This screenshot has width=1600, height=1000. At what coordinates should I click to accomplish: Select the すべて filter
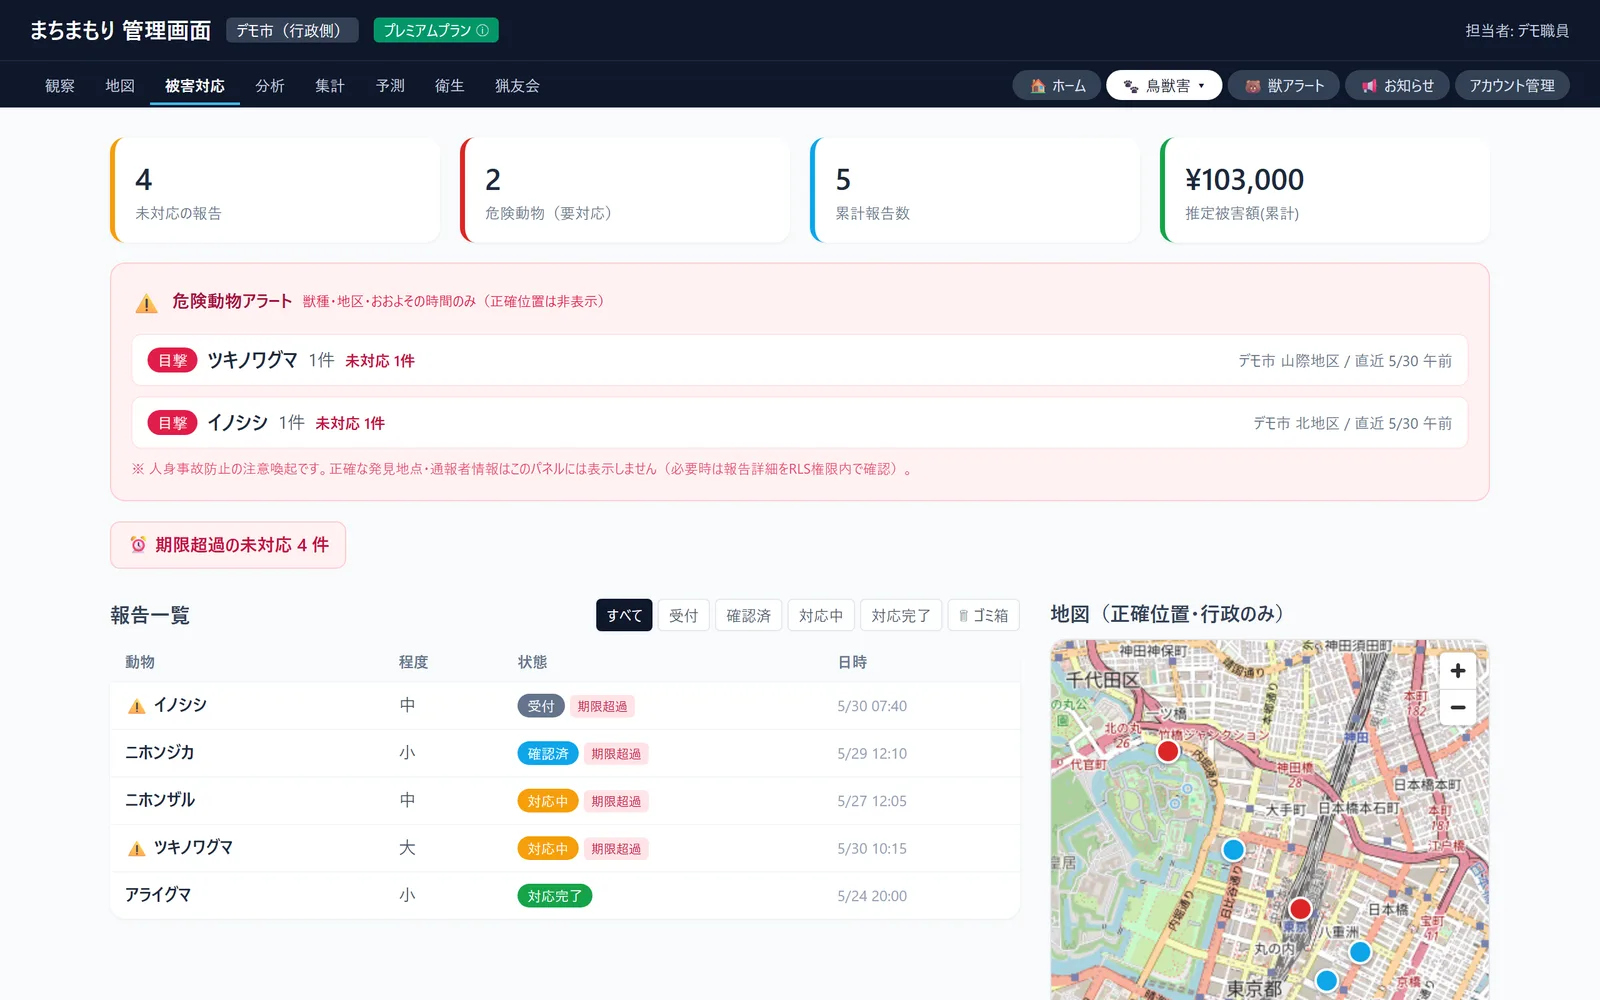pyautogui.click(x=624, y=615)
